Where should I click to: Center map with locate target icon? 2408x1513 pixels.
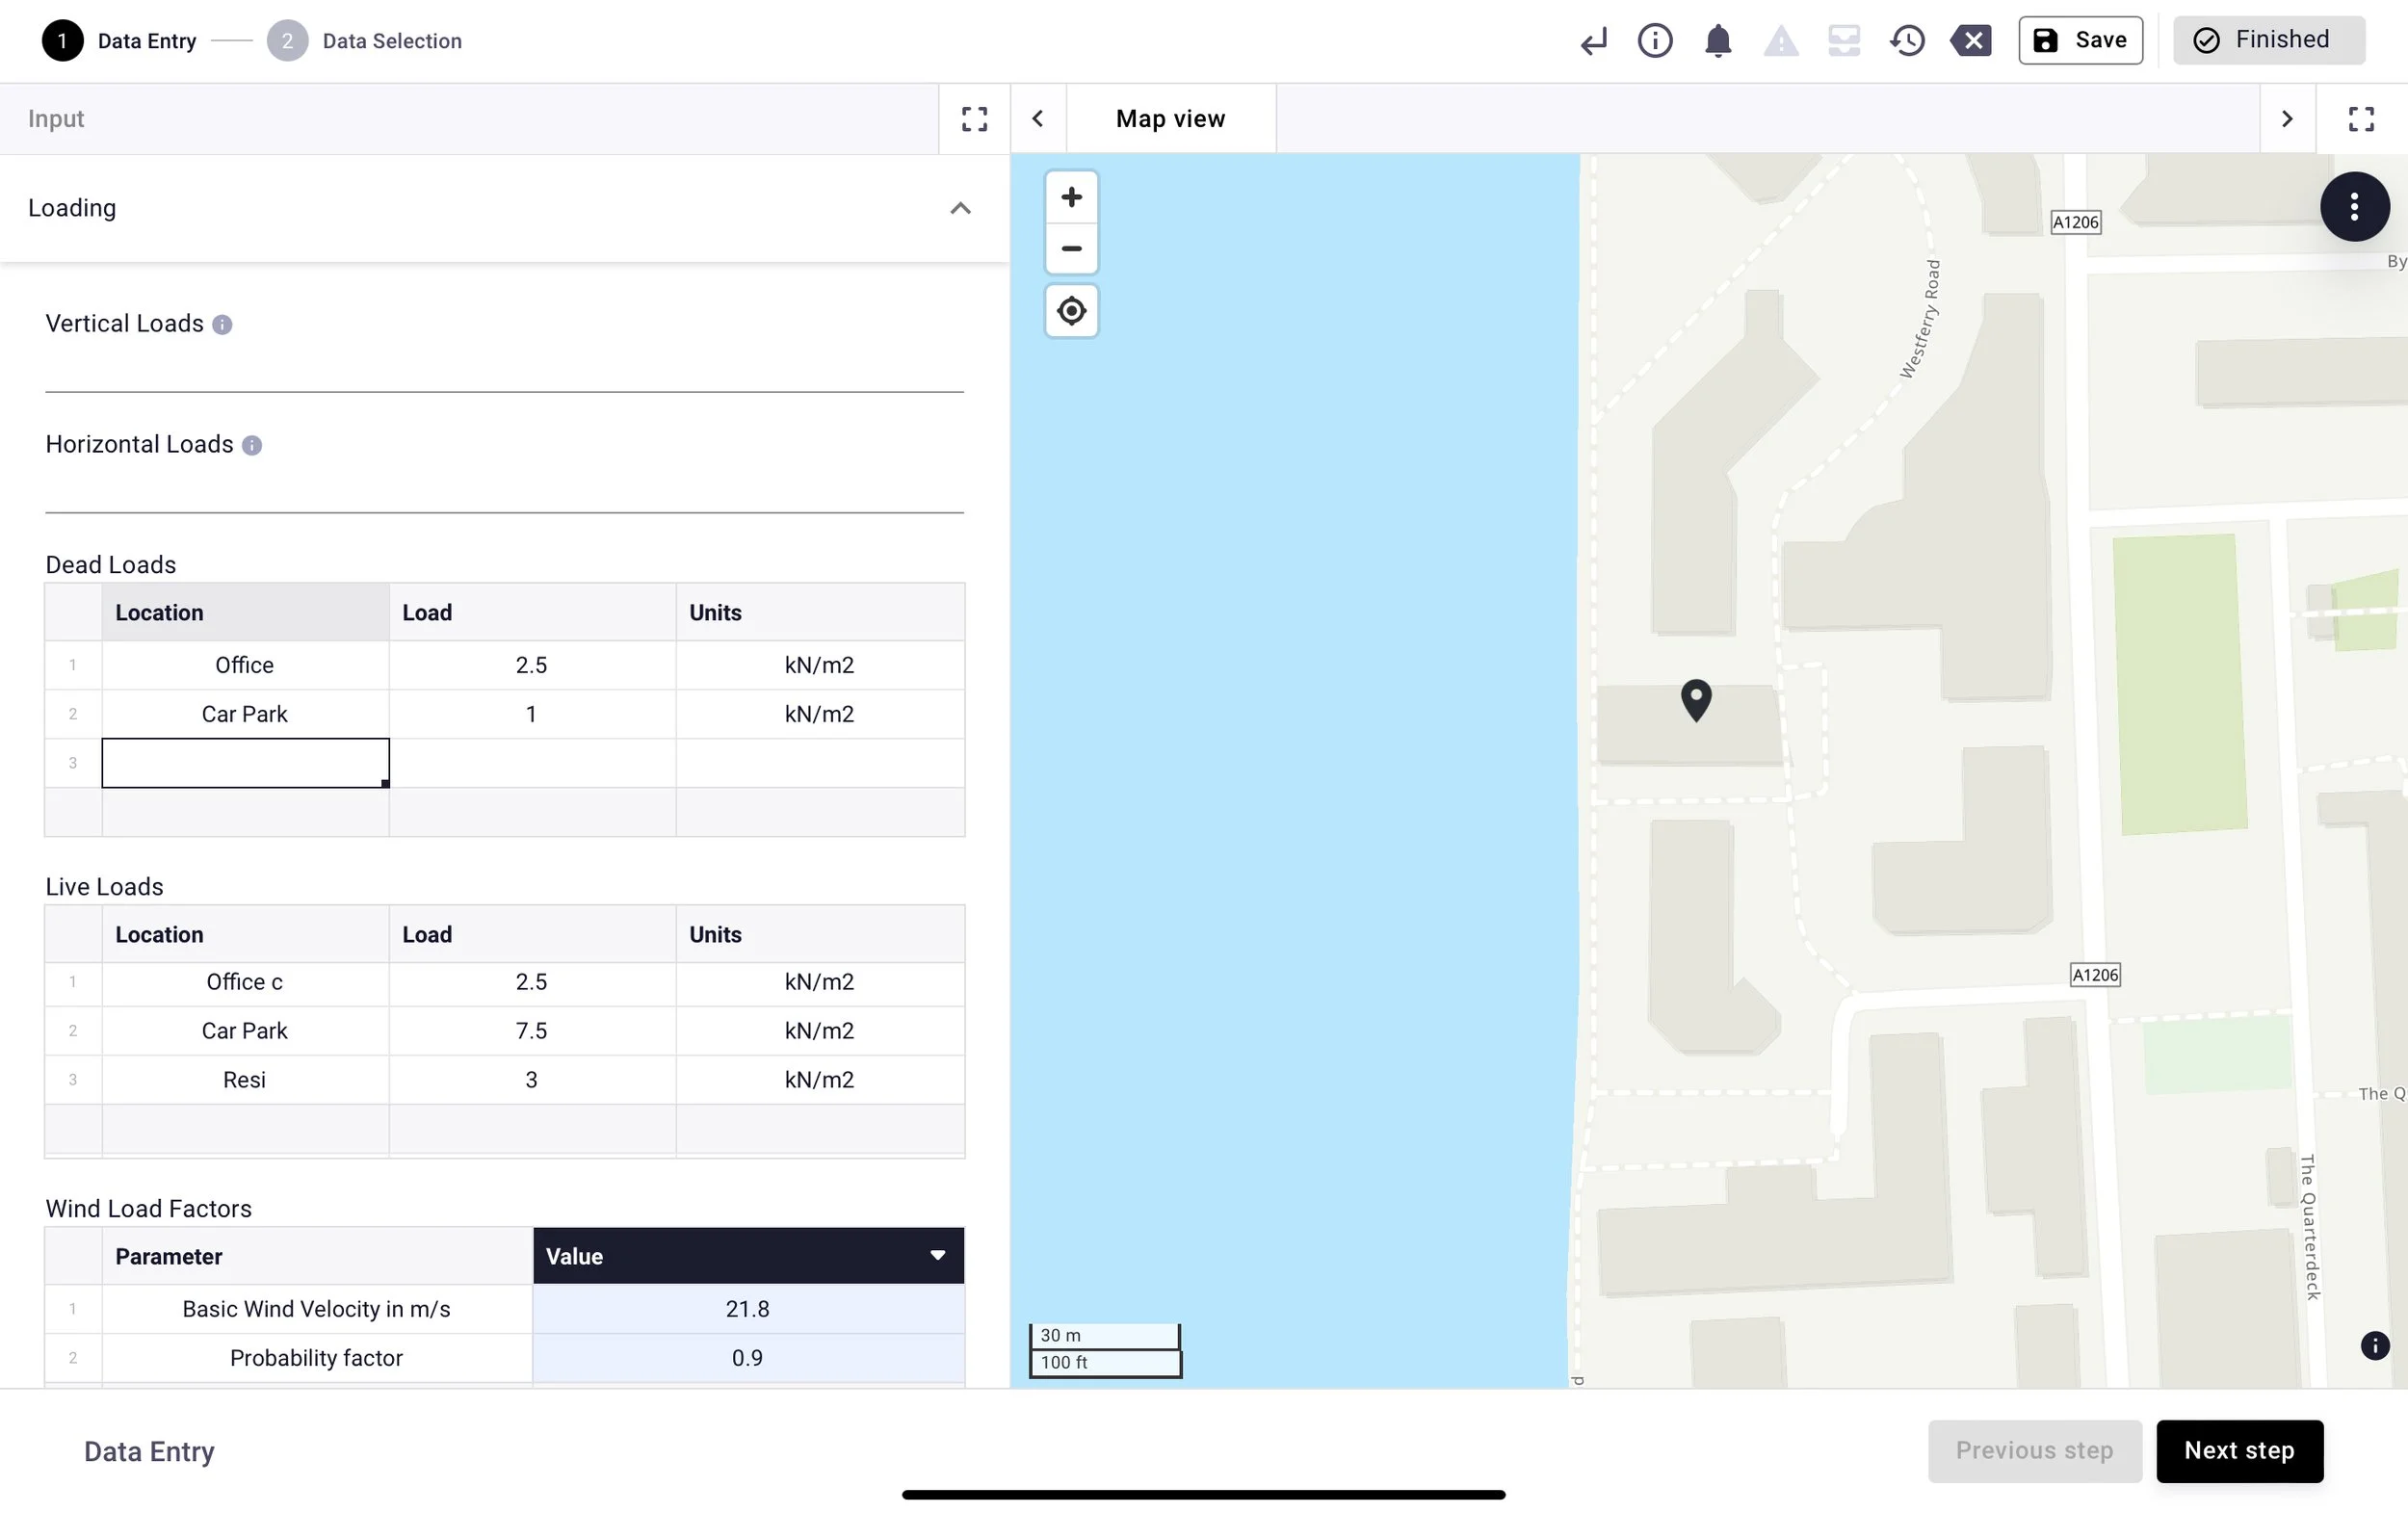coord(1071,311)
